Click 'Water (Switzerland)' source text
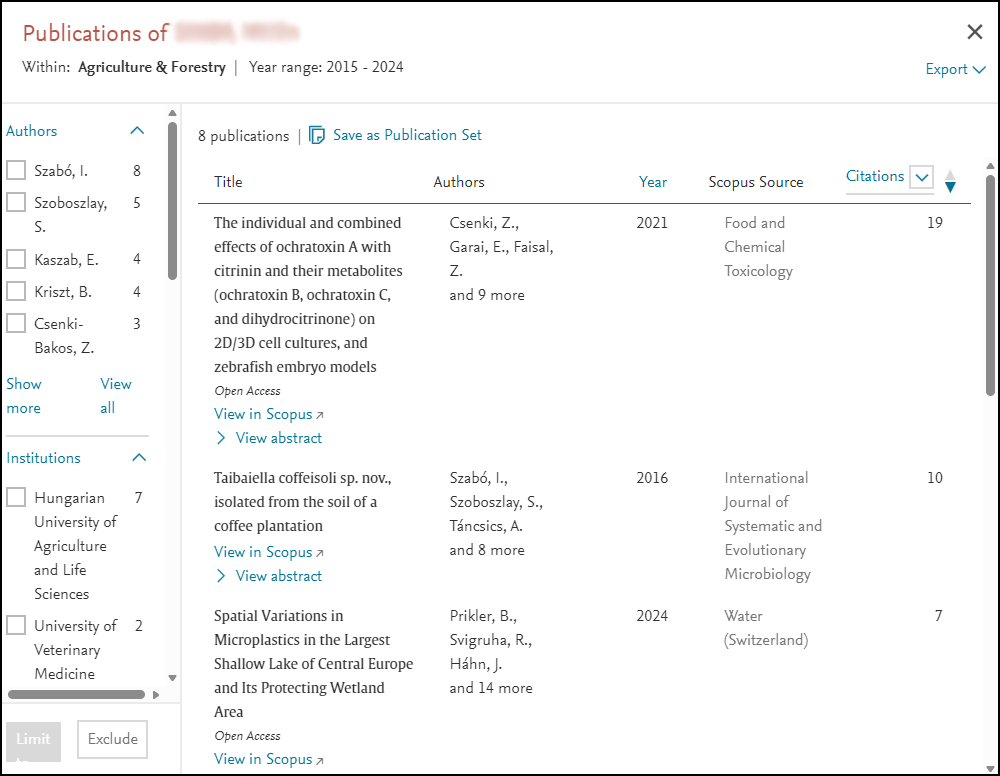The height and width of the screenshot is (776, 1000). coord(766,628)
